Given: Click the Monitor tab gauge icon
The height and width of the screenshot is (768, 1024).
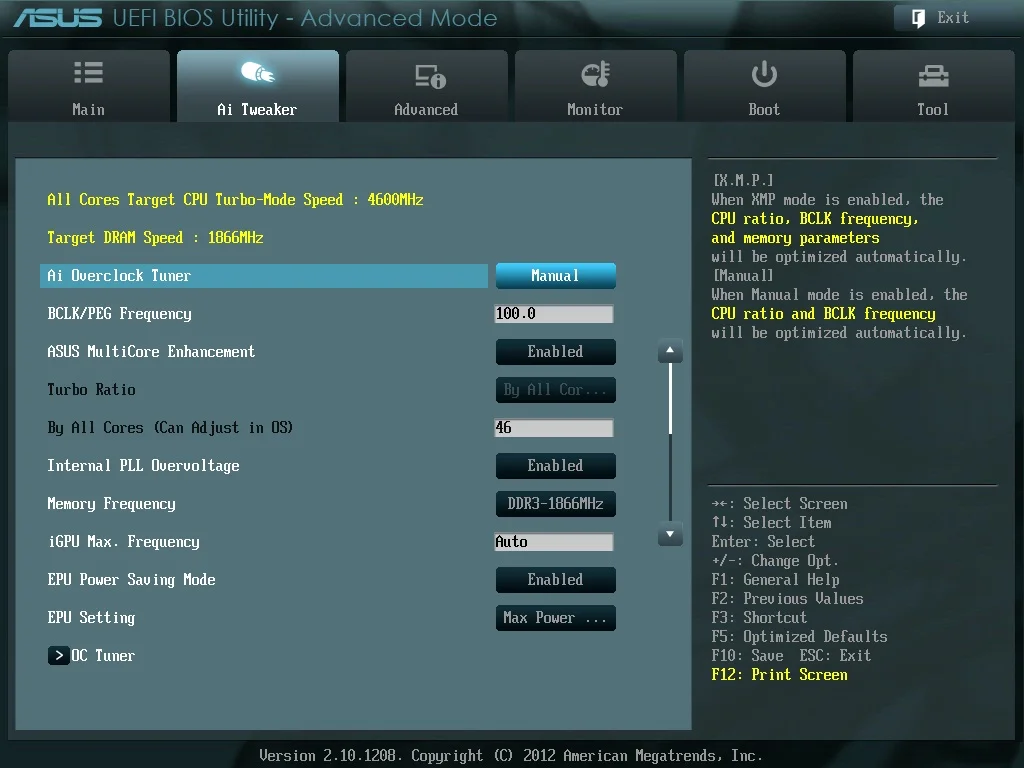Looking at the screenshot, I should pos(596,74).
